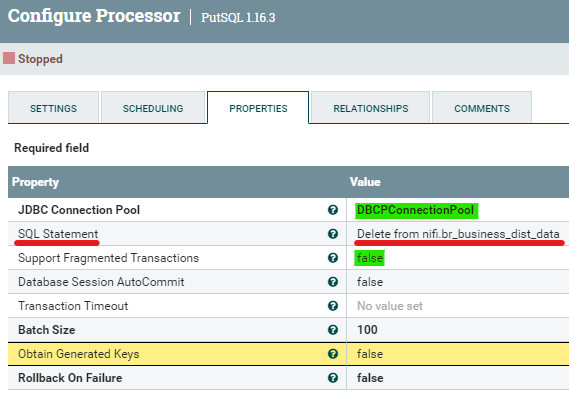Edit the Batch Size value 100
This screenshot has height=393, width=569.
pyautogui.click(x=367, y=329)
